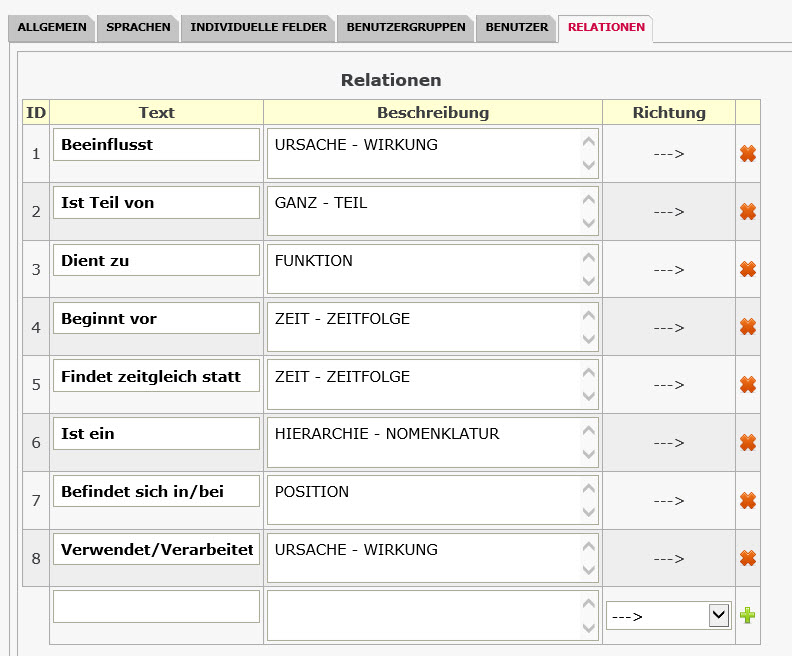Screen dimensions: 792x656
Task: Switch to the Allgemein tab
Action: 51,28
